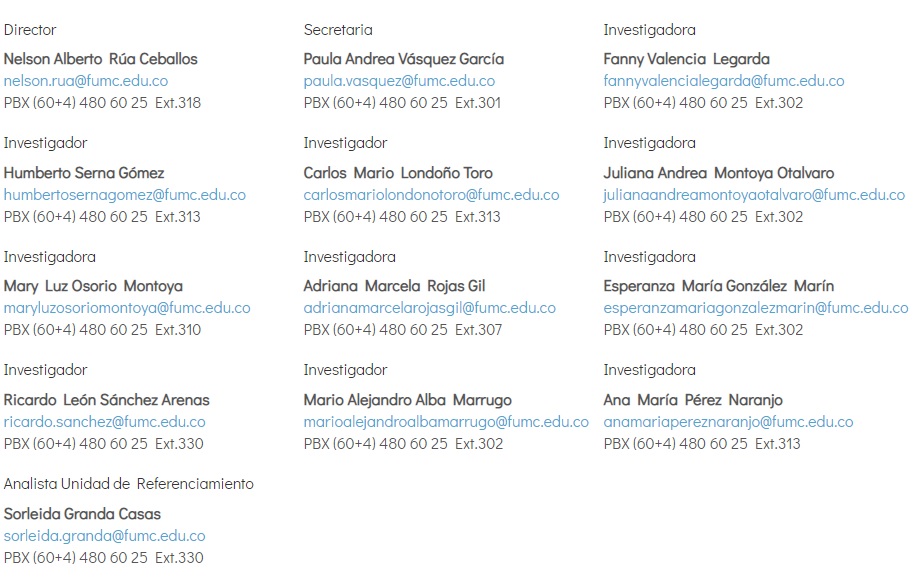Open marioalejandroalbamarrugo@fumc.edu.co email link
The width and height of the screenshot is (924, 584).
point(446,422)
